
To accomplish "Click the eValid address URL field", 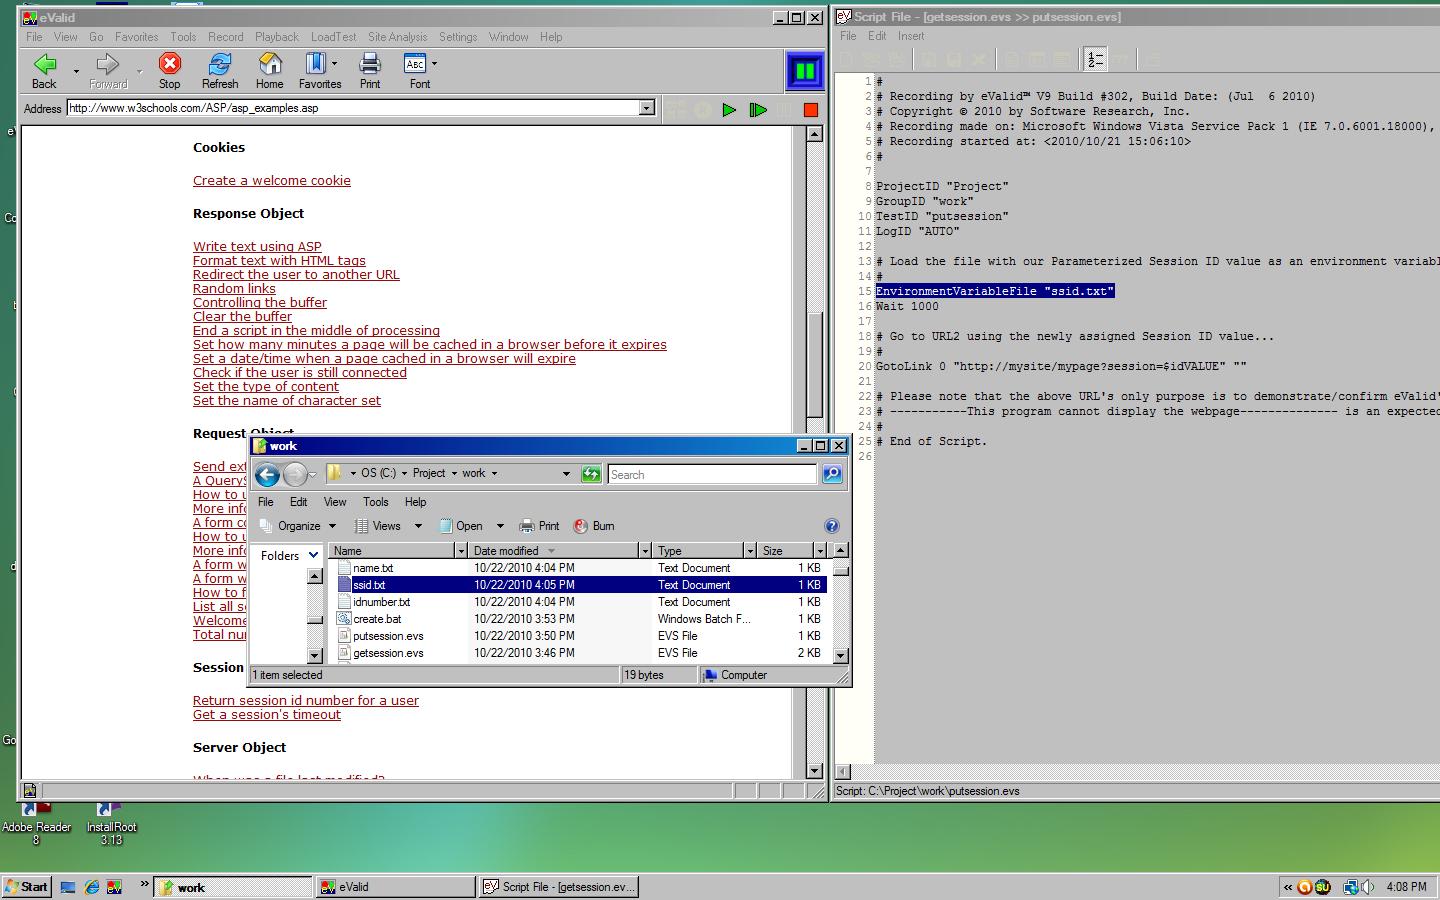I will pos(353,108).
